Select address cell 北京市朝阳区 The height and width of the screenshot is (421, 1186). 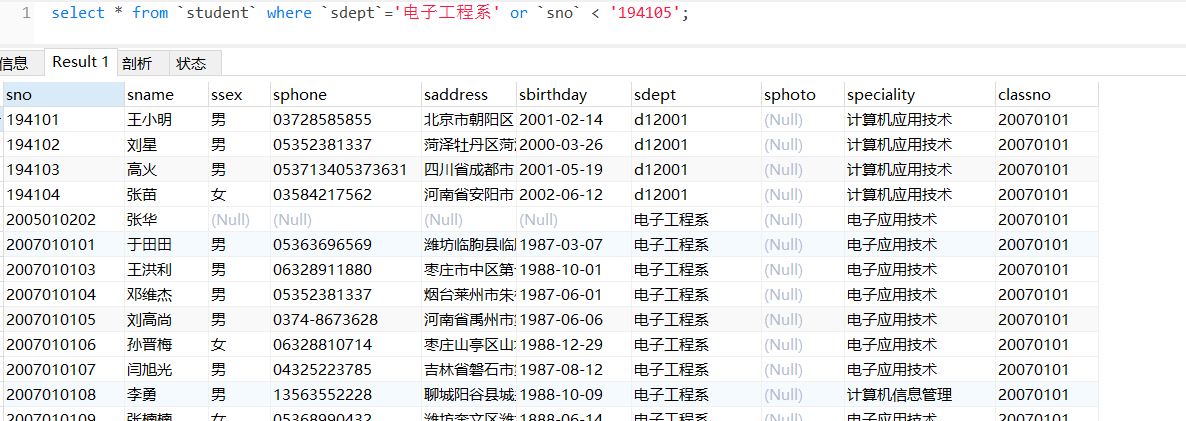point(469,119)
